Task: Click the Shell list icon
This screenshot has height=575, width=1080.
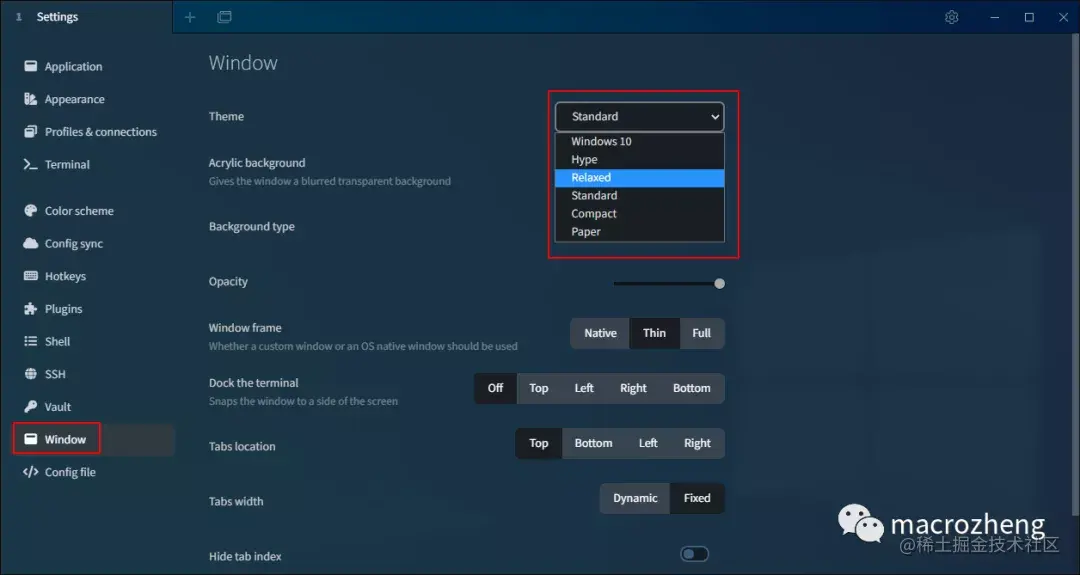Action: (x=30, y=342)
